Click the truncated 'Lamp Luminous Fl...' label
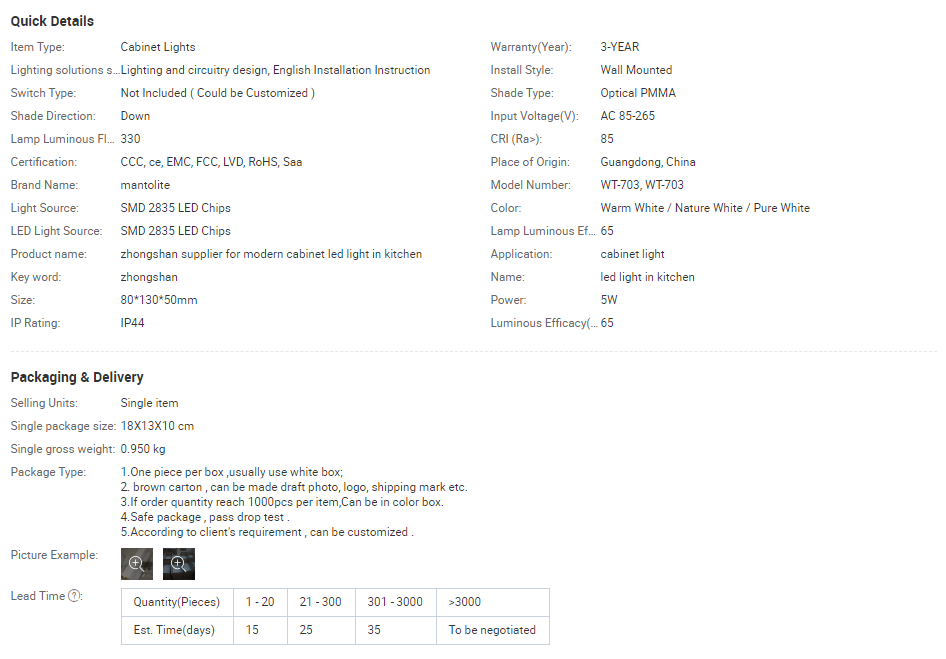The image size is (946, 659). (x=60, y=139)
